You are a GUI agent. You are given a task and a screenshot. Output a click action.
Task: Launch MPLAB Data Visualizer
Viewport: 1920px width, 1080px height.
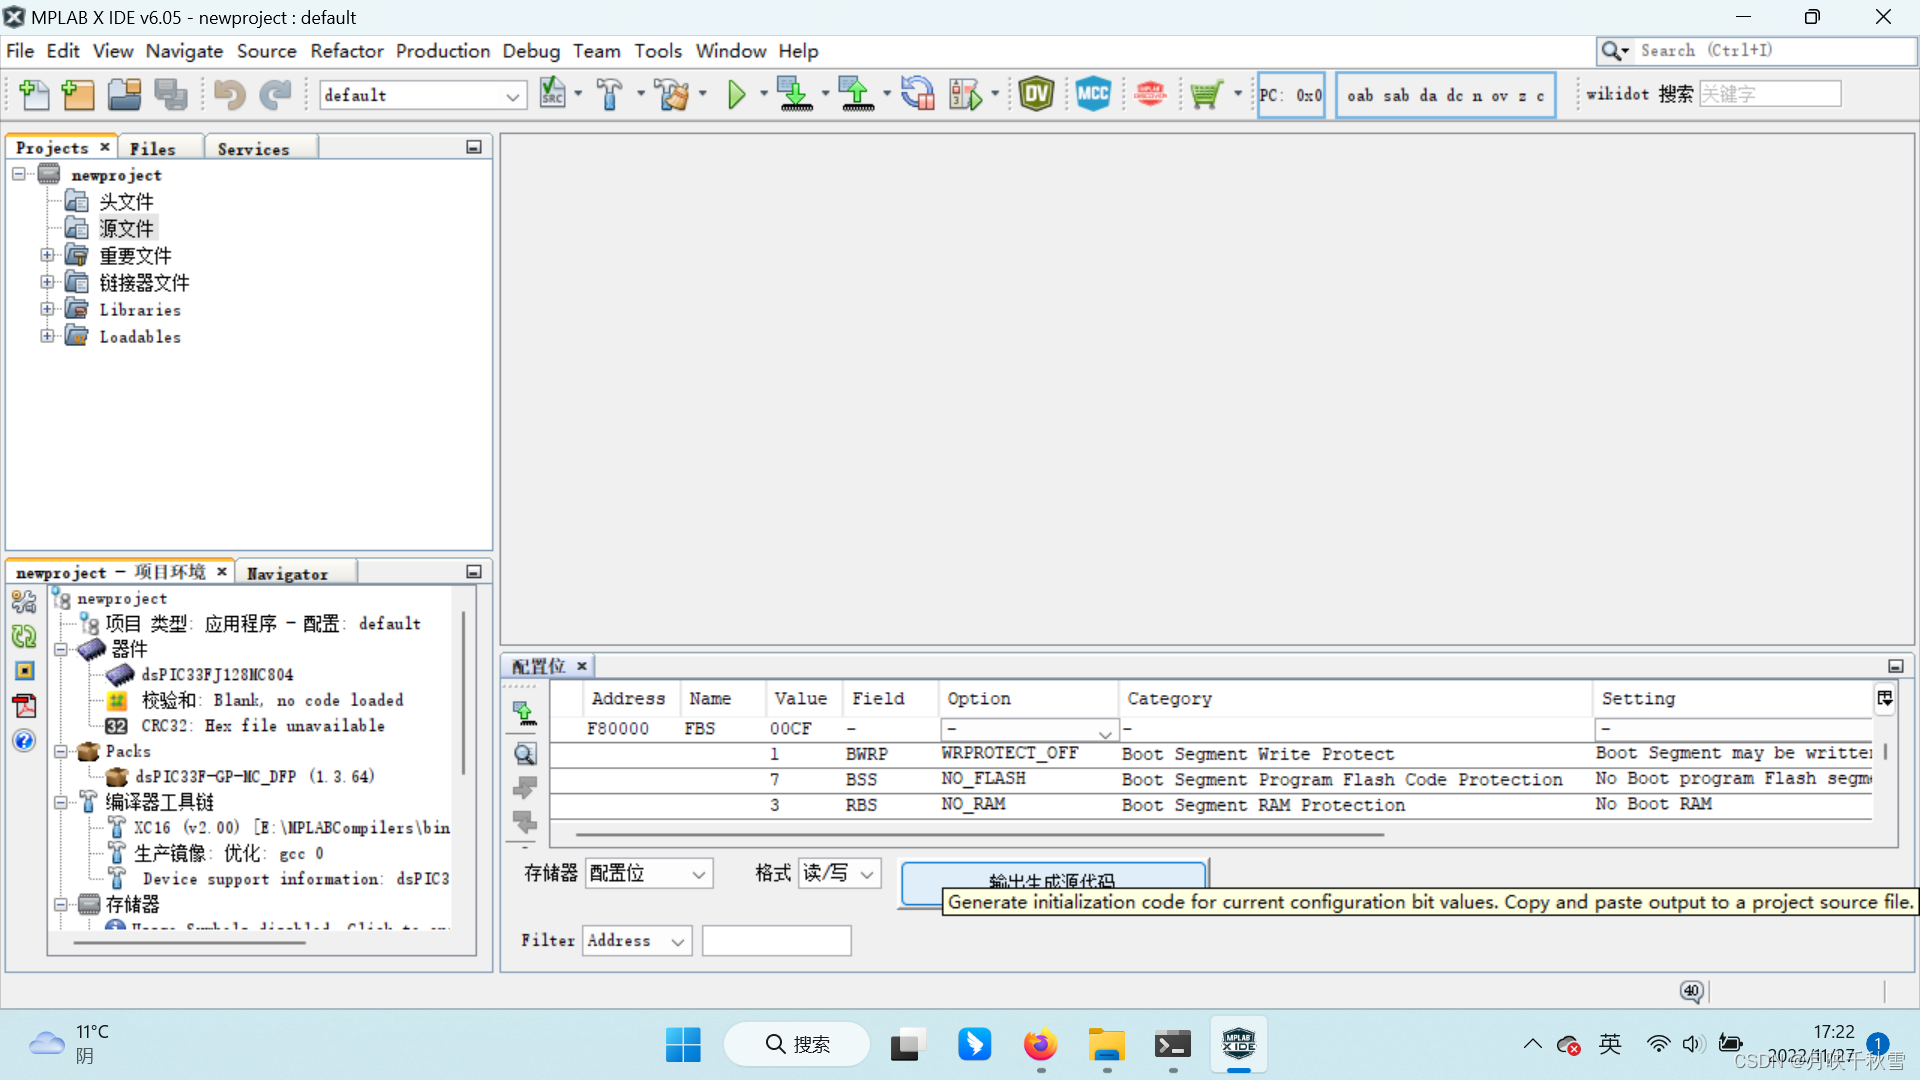[1037, 94]
